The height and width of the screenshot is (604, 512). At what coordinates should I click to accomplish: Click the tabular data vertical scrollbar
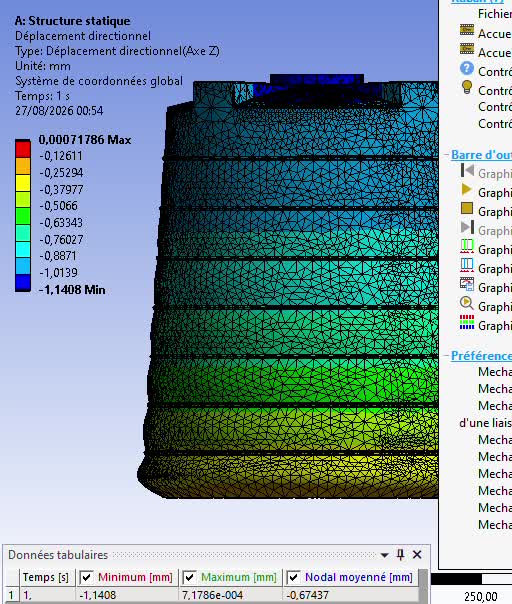click(x=423, y=586)
